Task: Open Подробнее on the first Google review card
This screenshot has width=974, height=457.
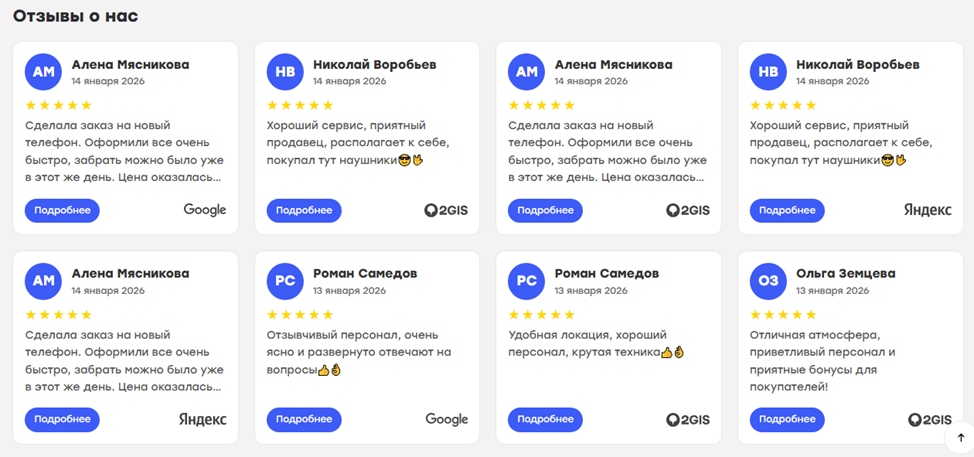Action: click(62, 210)
